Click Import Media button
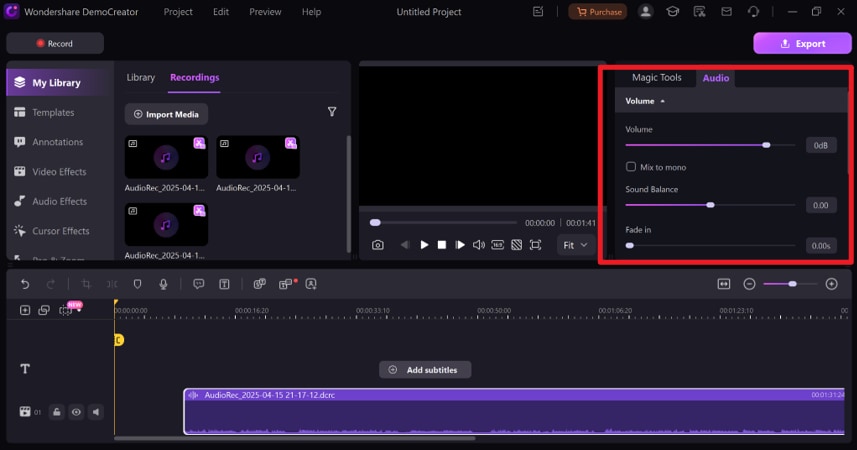Image resolution: width=857 pixels, height=450 pixels. 166,114
